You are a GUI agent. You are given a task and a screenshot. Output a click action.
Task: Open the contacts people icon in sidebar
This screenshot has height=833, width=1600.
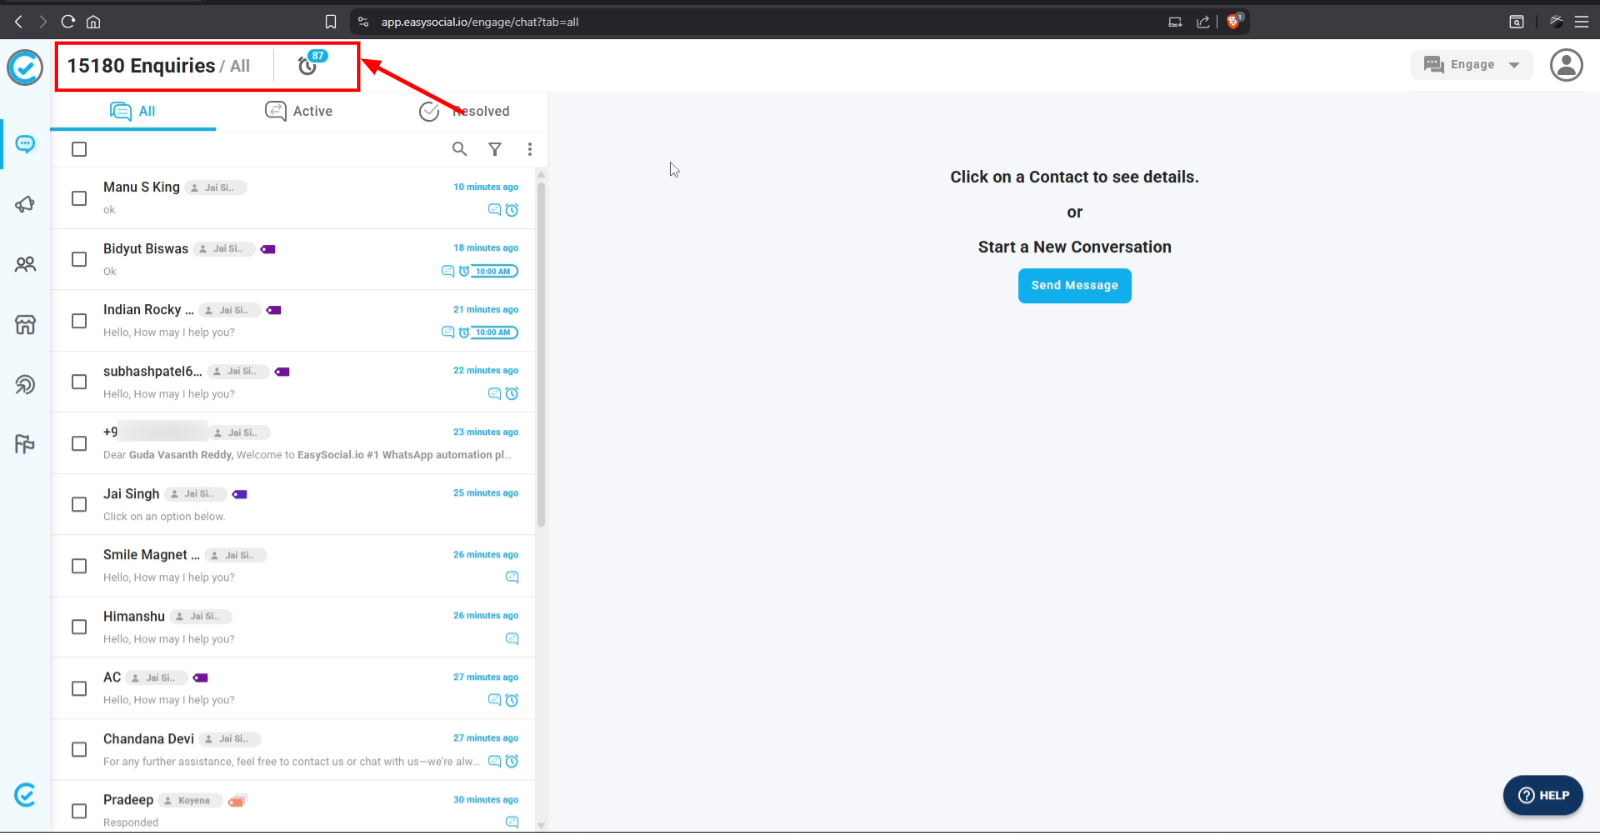coord(25,264)
